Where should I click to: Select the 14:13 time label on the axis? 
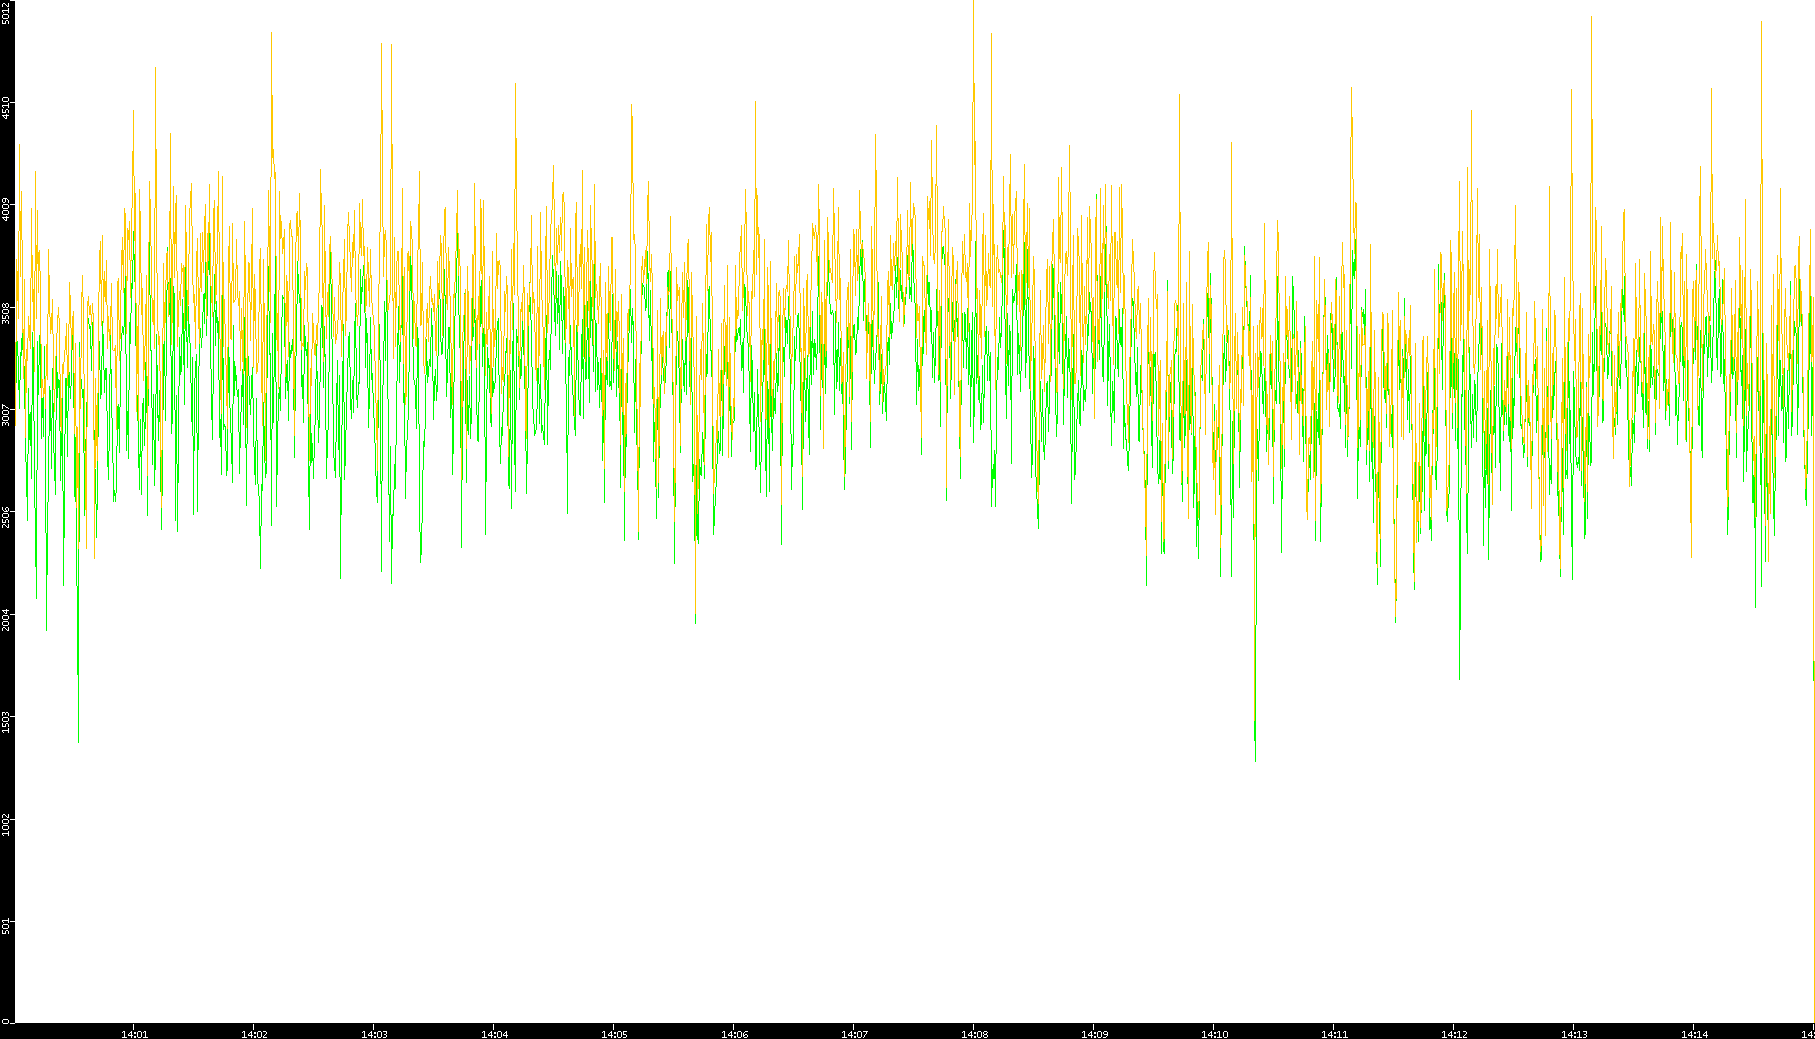[x=1574, y=1034]
